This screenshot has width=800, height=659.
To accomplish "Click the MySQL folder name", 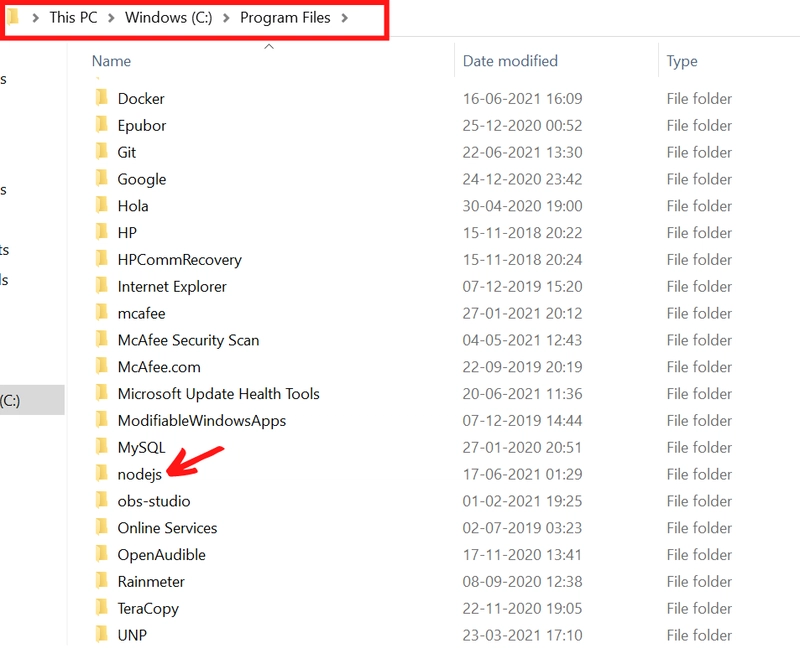I will [141, 447].
